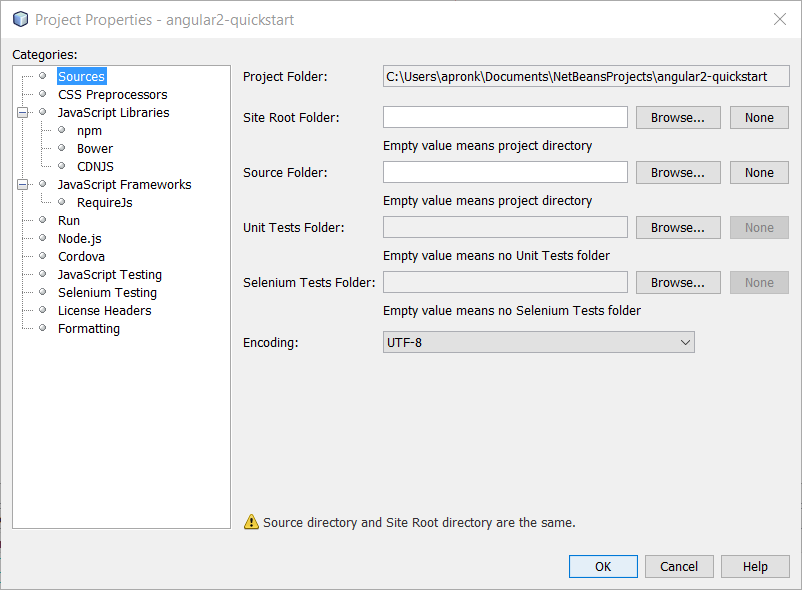Click inside the Source Folder input field
The width and height of the screenshot is (802, 590).
click(504, 172)
